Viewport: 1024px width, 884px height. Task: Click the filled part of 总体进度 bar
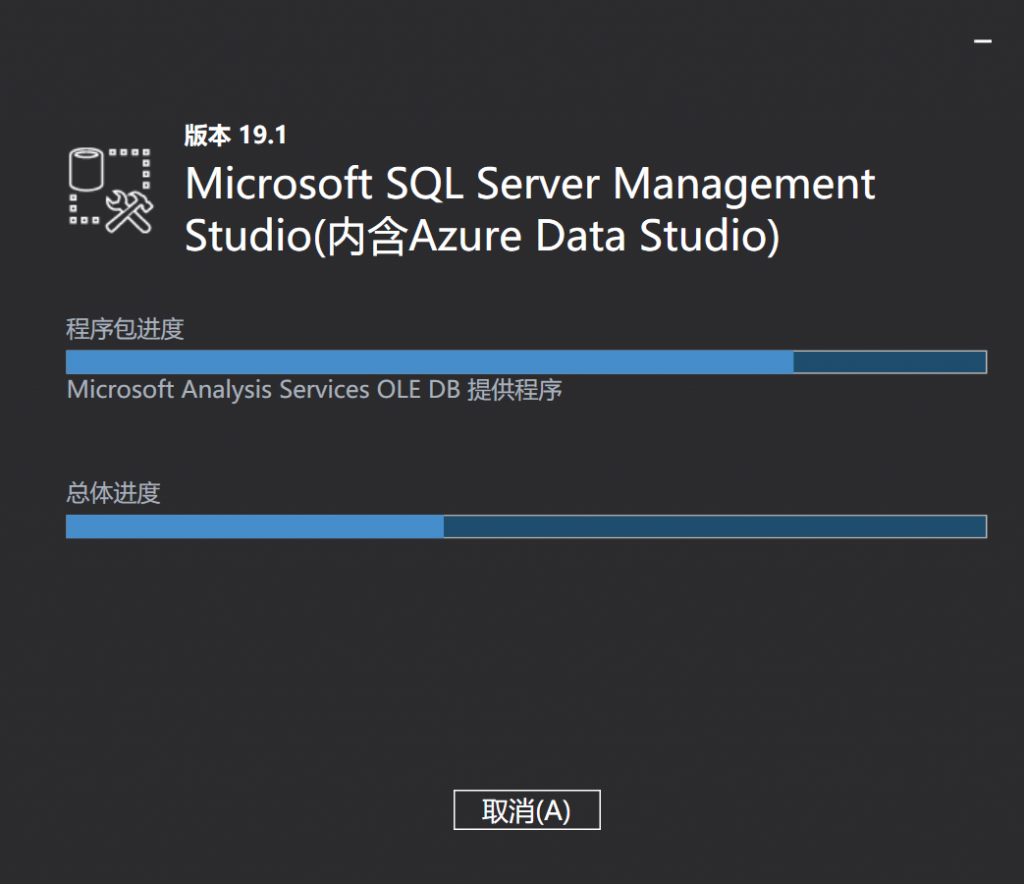255,526
